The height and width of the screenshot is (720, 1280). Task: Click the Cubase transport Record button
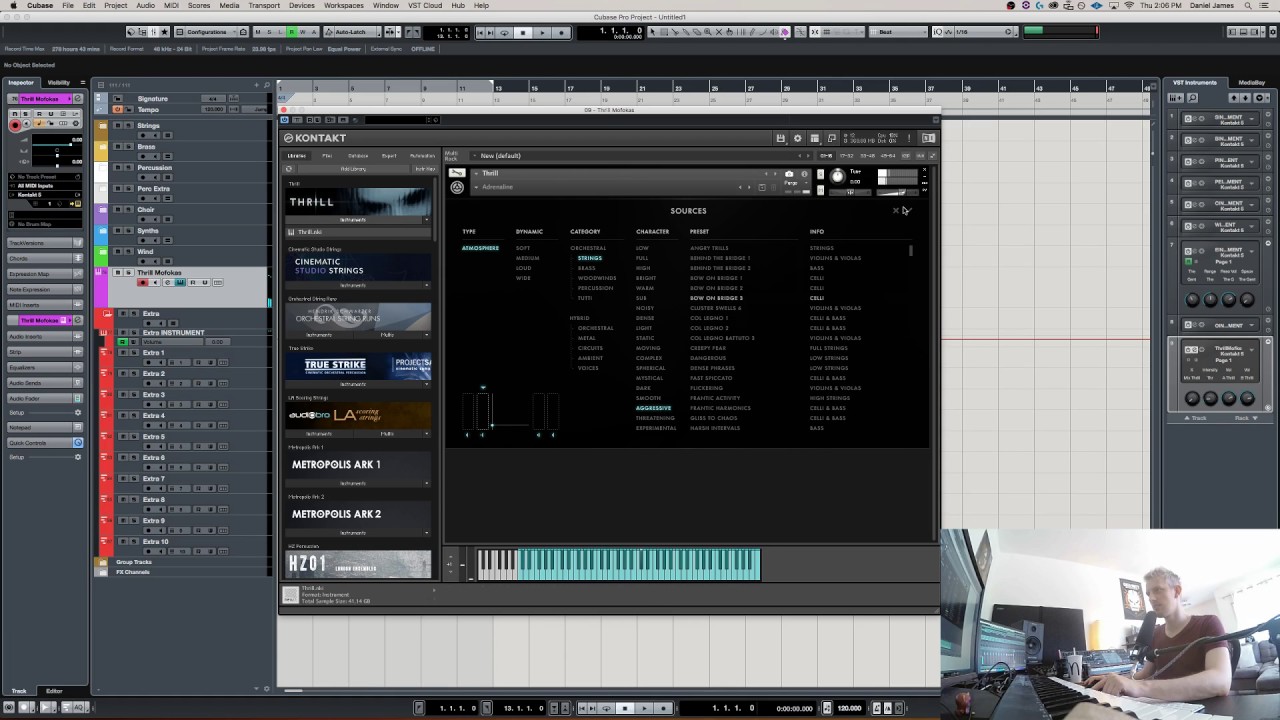[561, 32]
